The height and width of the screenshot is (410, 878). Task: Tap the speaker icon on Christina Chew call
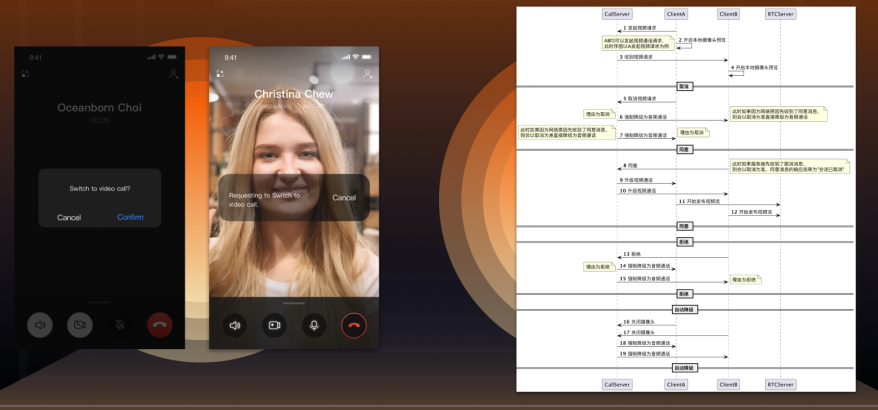[x=235, y=325]
